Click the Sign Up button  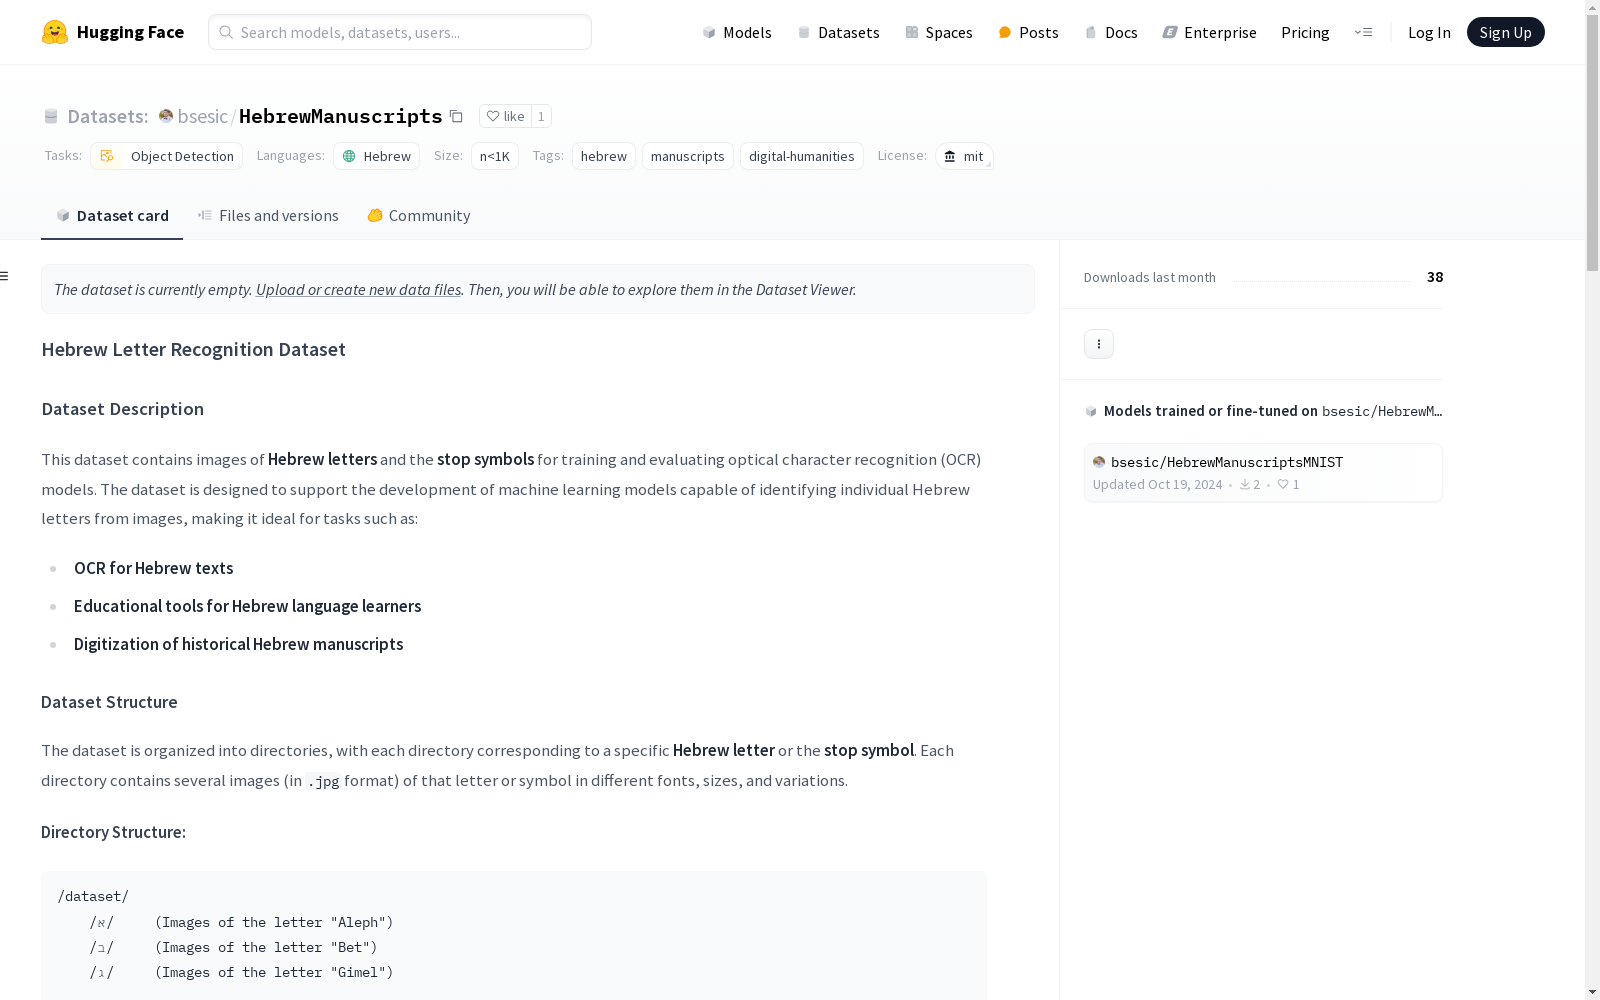[x=1505, y=32]
